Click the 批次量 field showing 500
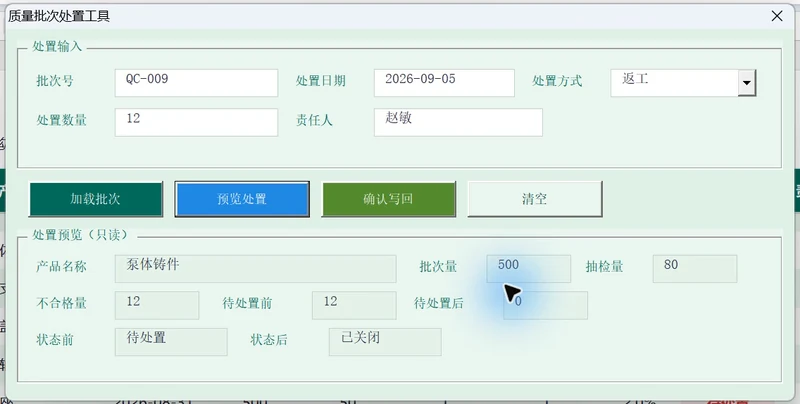 [x=528, y=268]
